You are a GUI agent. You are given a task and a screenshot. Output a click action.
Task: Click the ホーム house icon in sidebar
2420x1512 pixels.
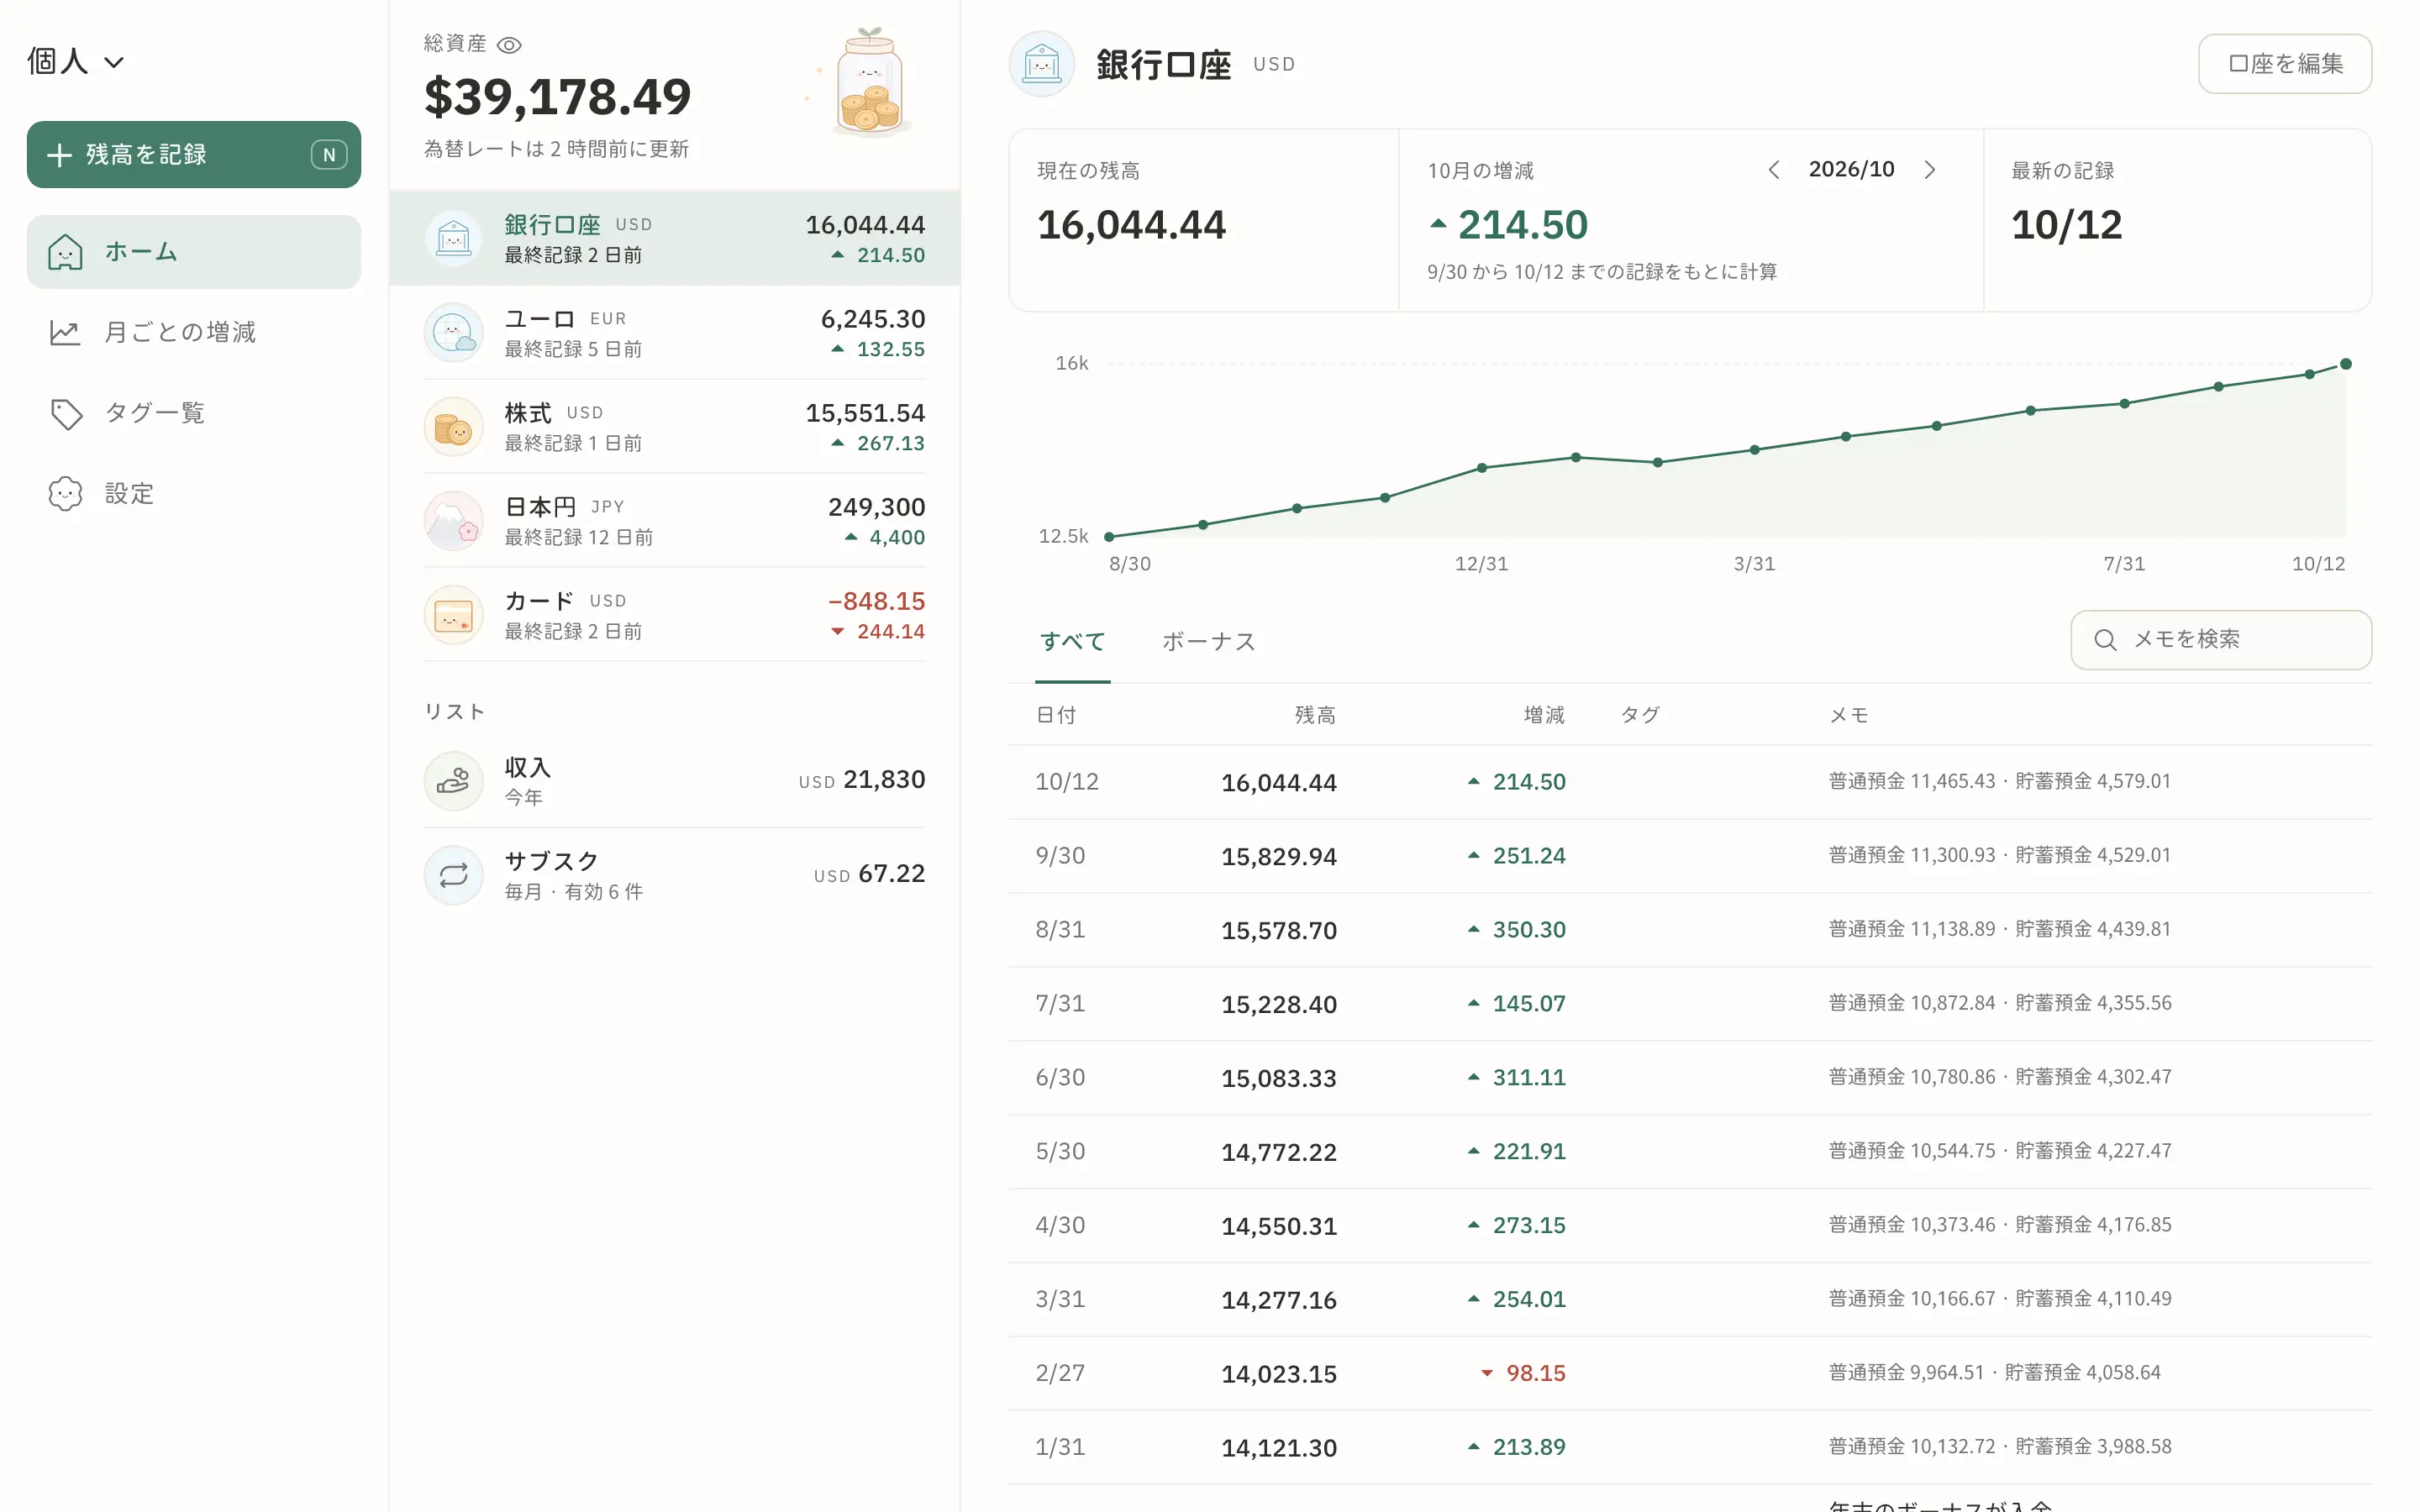click(65, 252)
